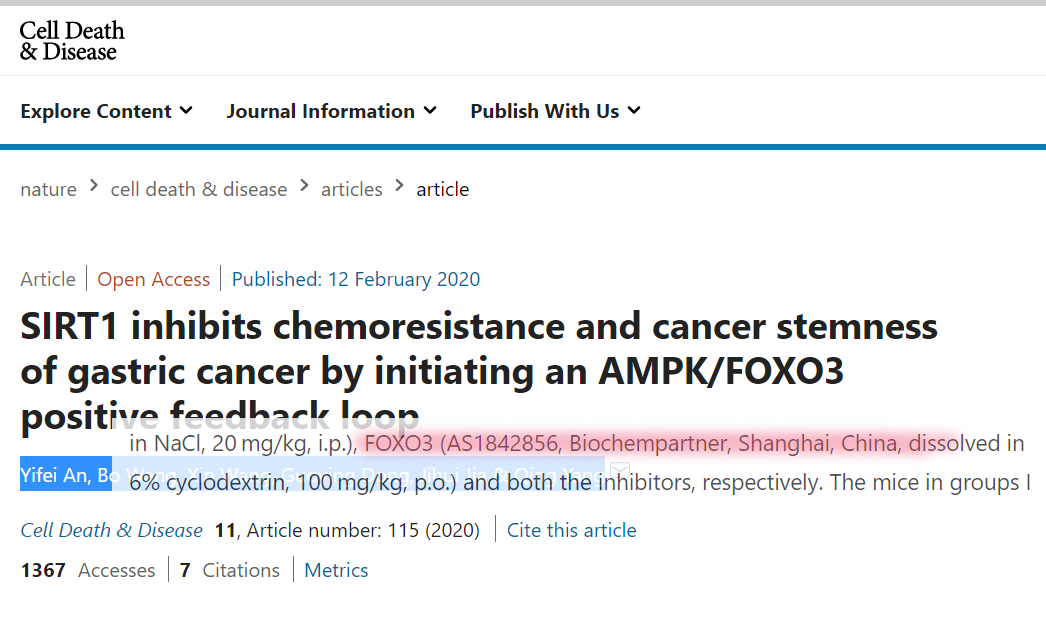Image resolution: width=1046 pixels, height=635 pixels.
Task: Click the breadcrumb chevron before article
Action: (x=400, y=186)
